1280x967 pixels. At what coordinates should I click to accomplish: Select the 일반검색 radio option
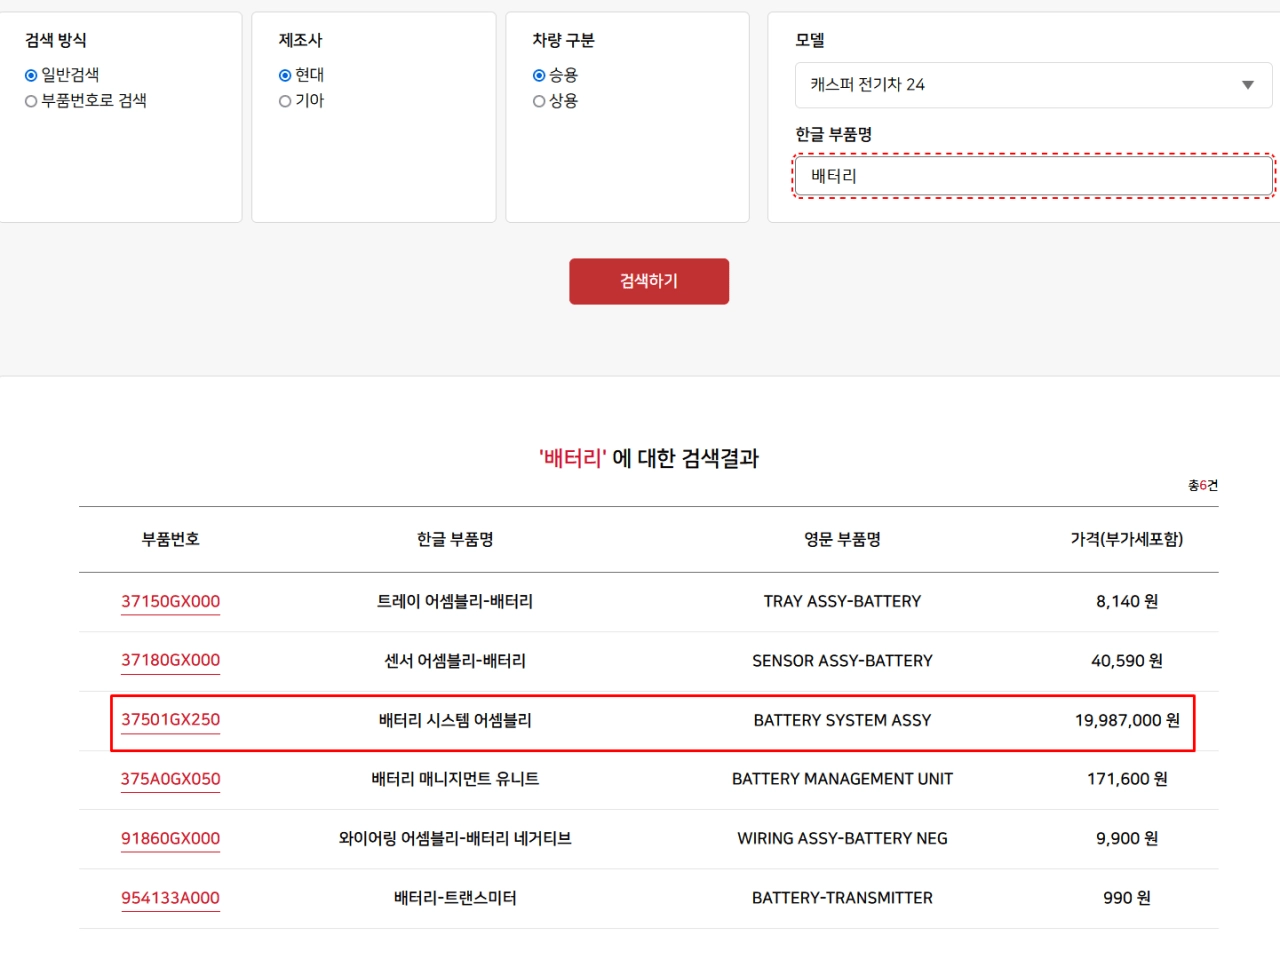tap(31, 75)
